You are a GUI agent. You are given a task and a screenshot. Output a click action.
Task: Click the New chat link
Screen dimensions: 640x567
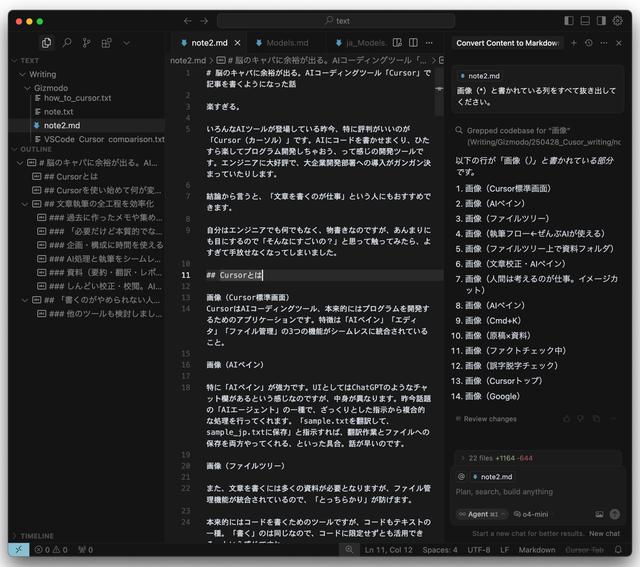(x=604, y=534)
